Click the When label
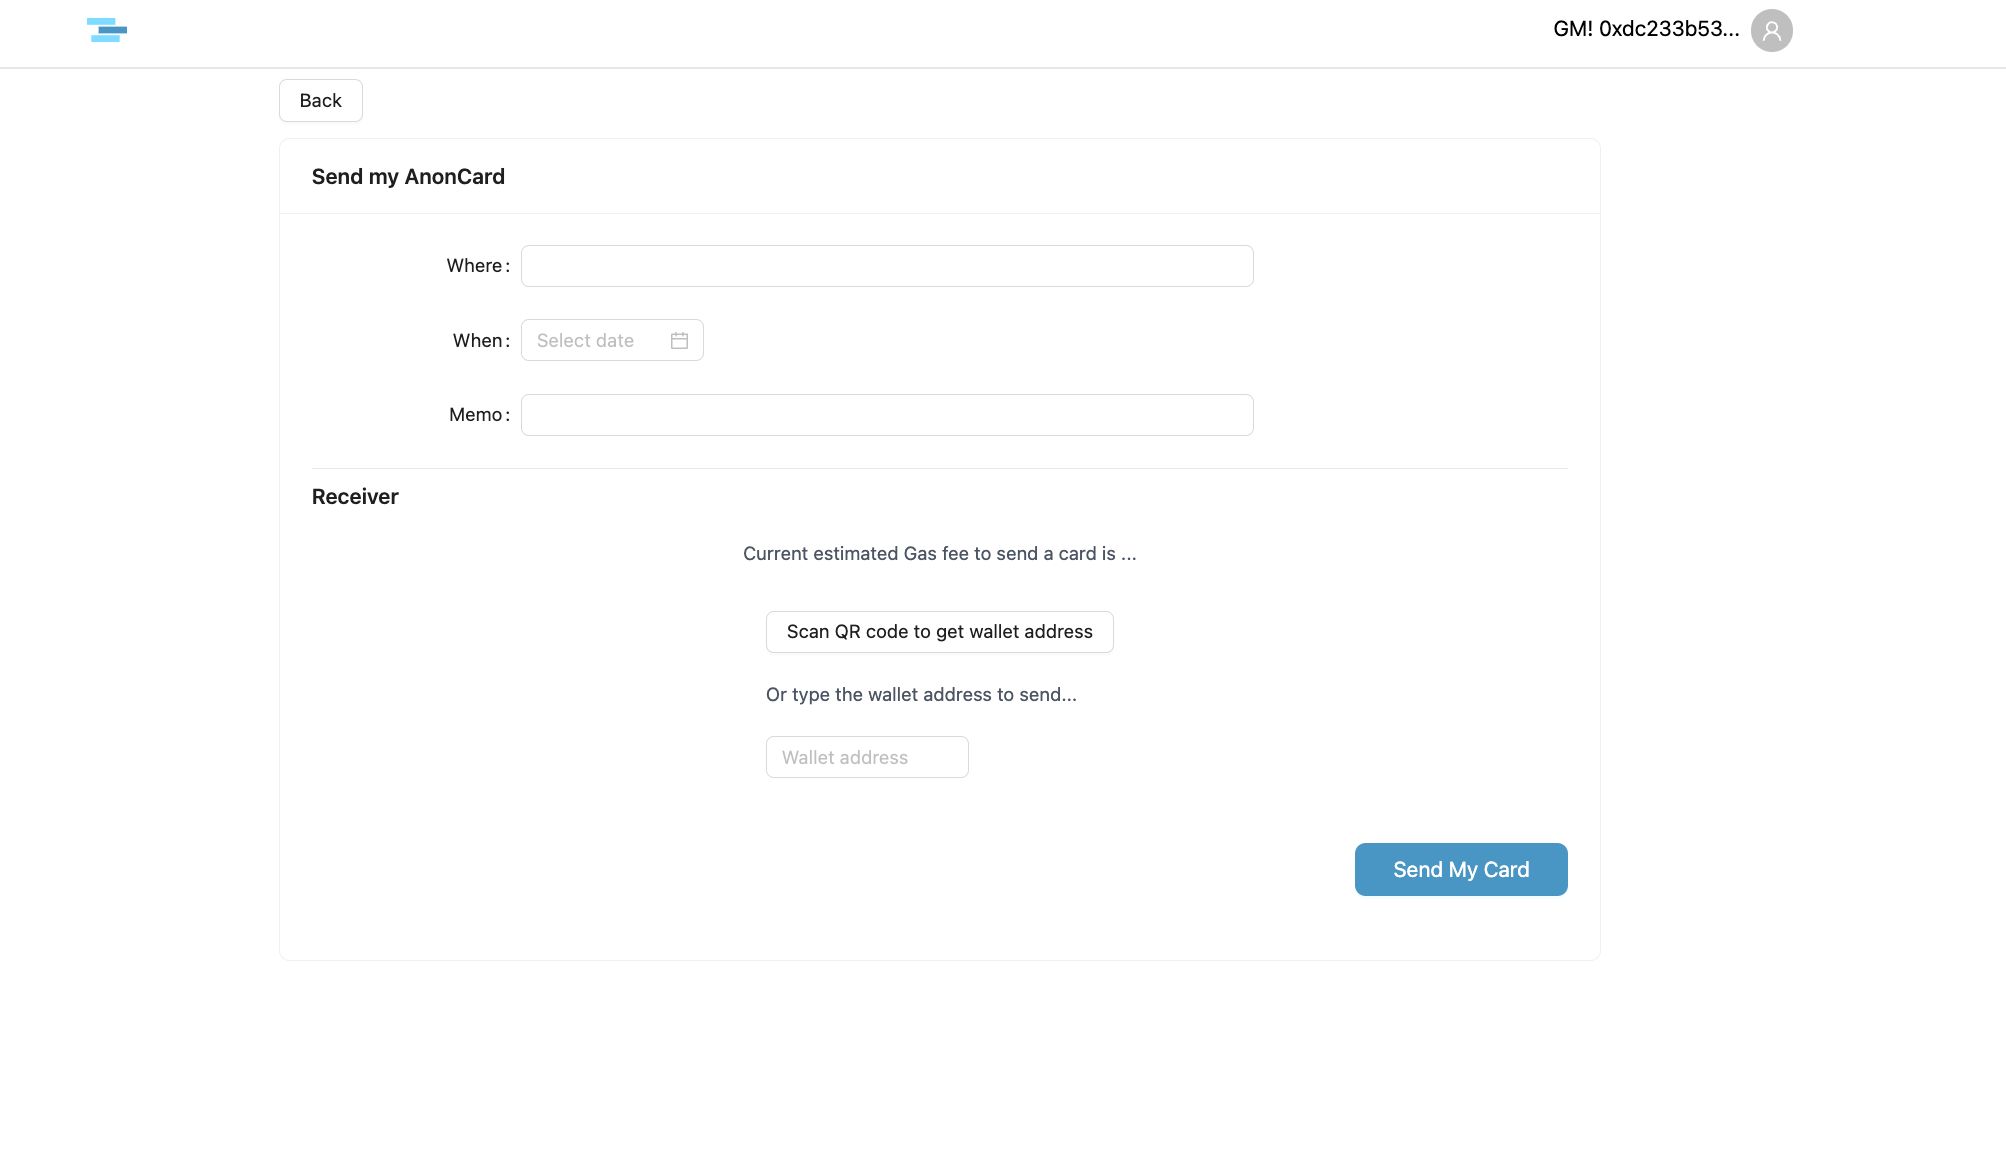This screenshot has width=2006, height=1160. [481, 341]
